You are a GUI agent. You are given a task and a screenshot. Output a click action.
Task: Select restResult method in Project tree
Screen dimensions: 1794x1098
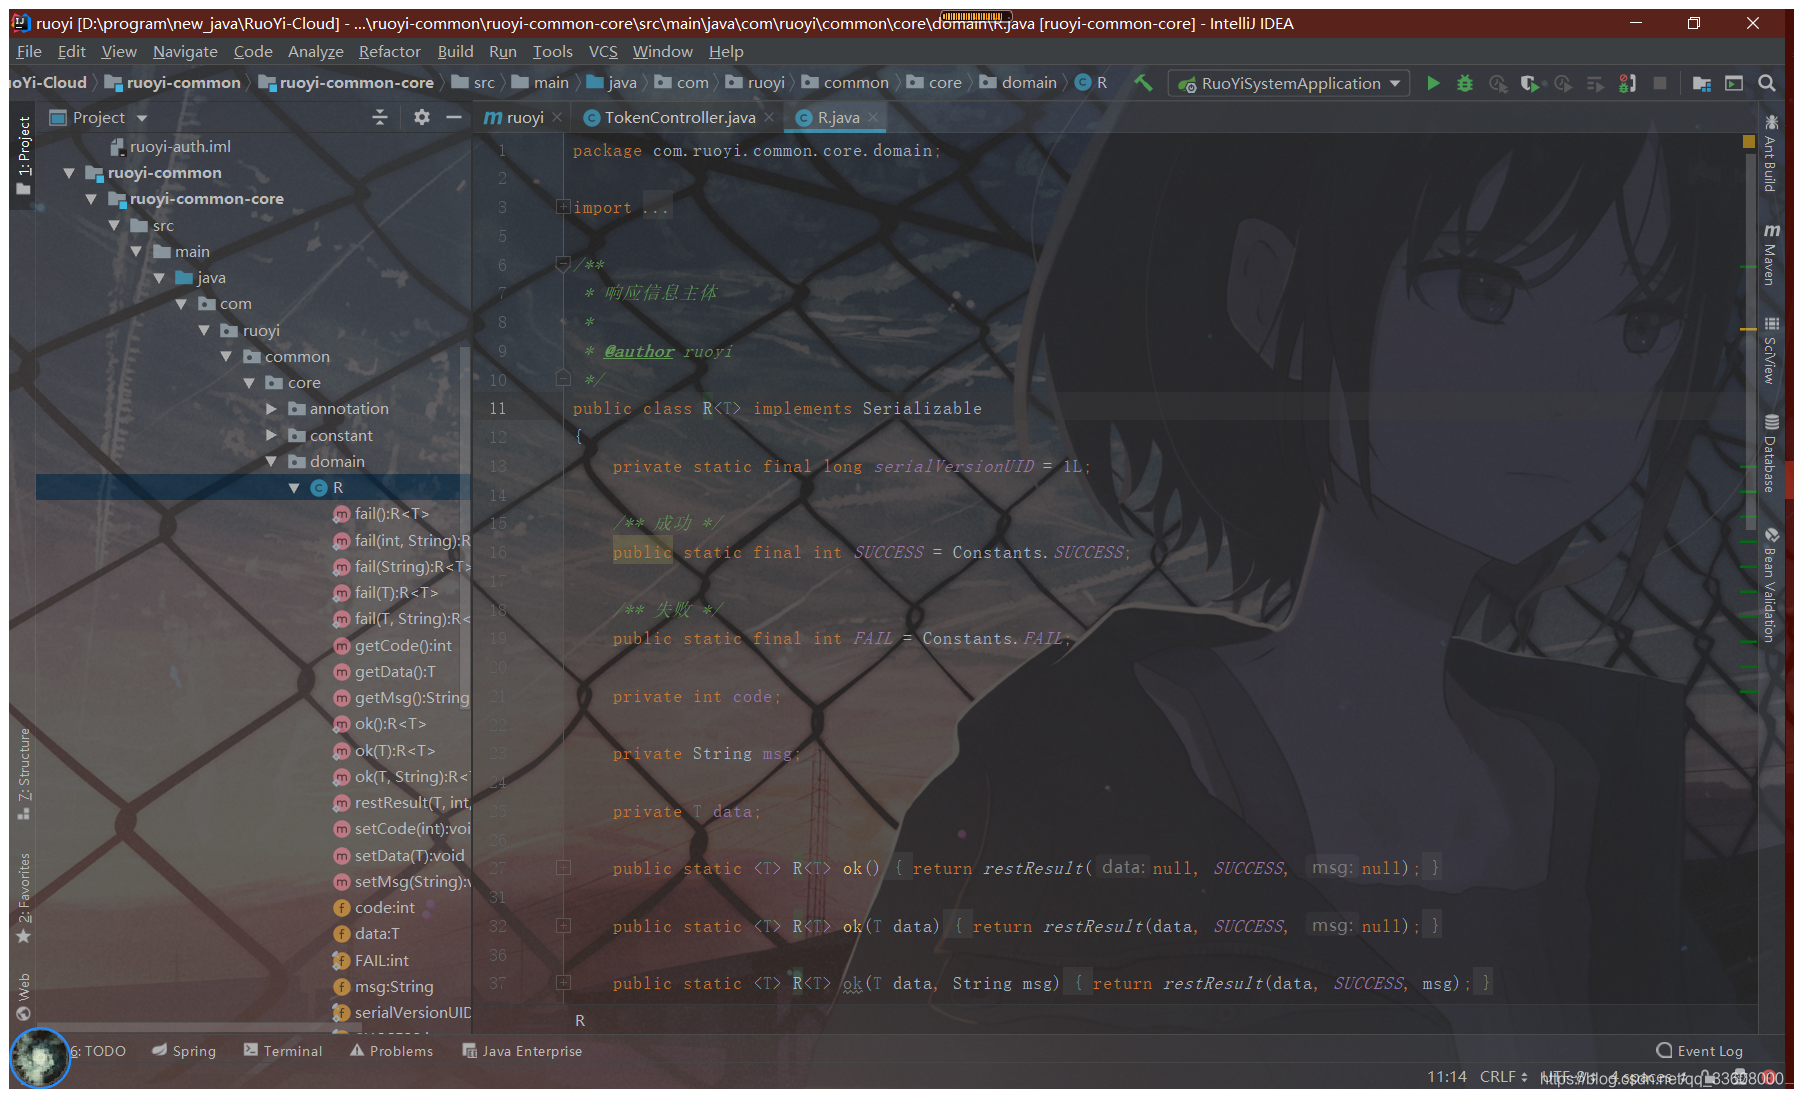(x=402, y=803)
